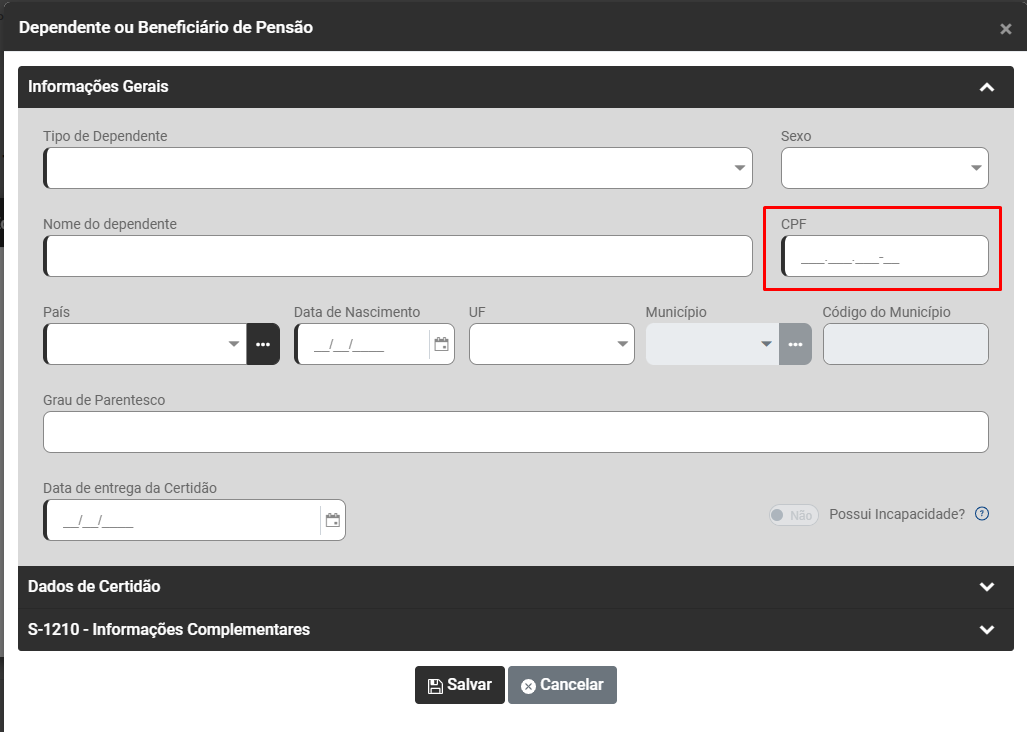The width and height of the screenshot is (1027, 732).
Task: Click the País ellipsis search button
Action: point(263,344)
